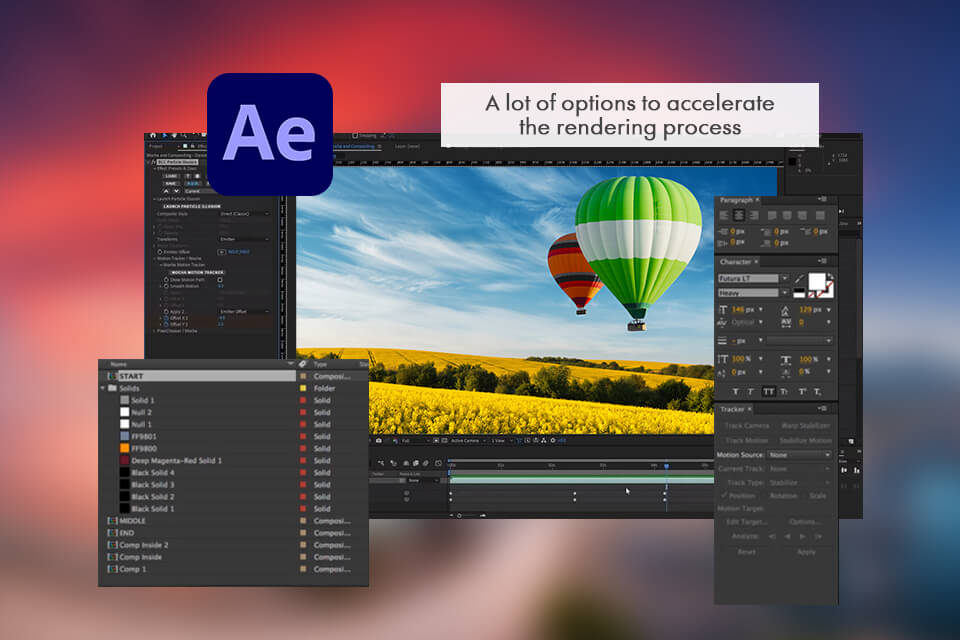Click the START composition icon

(x=112, y=376)
